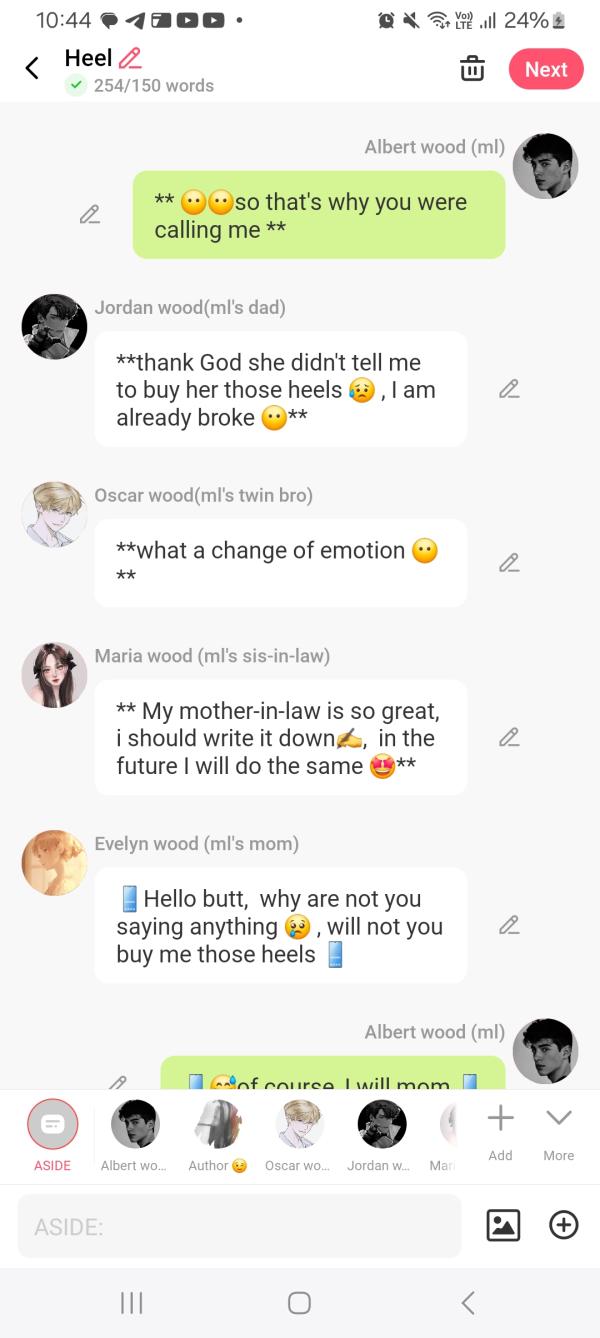Open the trash icon to delete
This screenshot has height=1338, width=600.
point(471,69)
